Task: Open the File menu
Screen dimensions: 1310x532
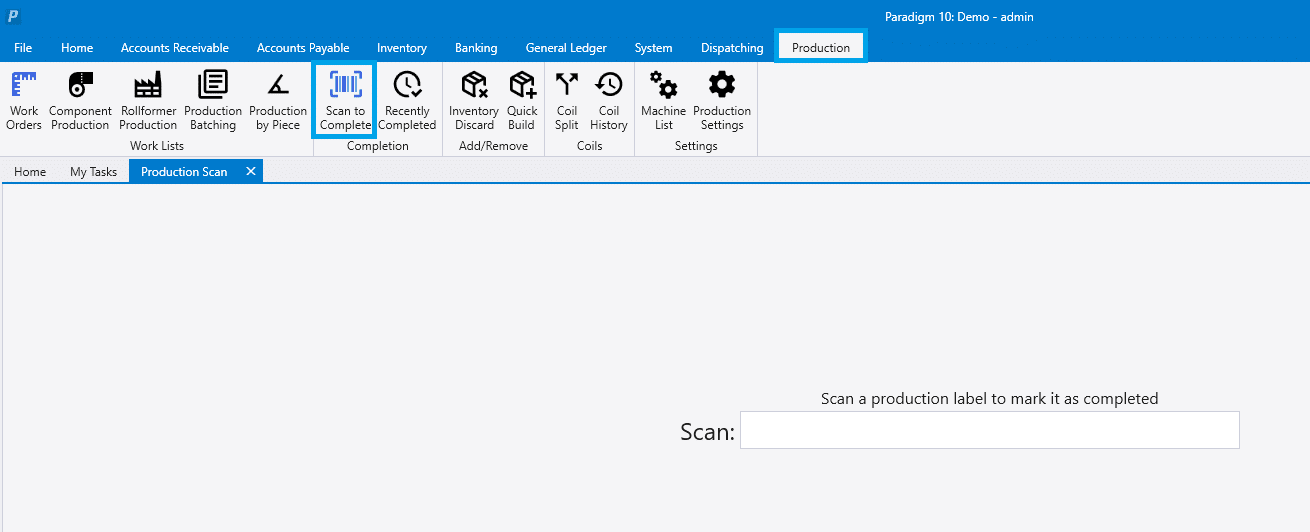Action: pyautogui.click(x=23, y=48)
